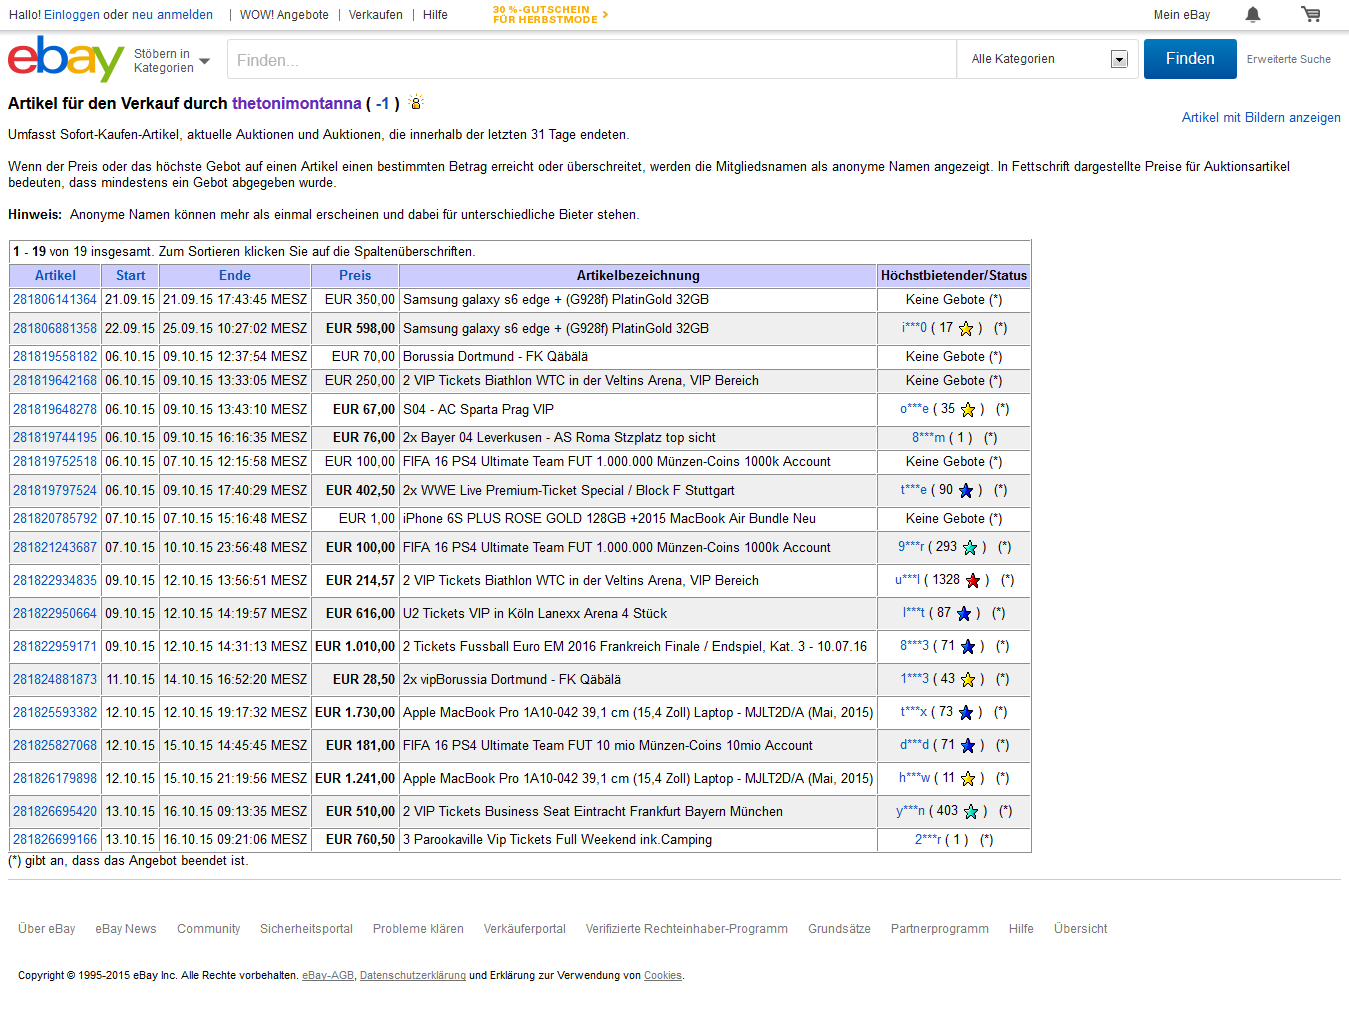Viewport: 1349px width, 1032px height.
Task: Click the eBay logo
Action: [66, 59]
